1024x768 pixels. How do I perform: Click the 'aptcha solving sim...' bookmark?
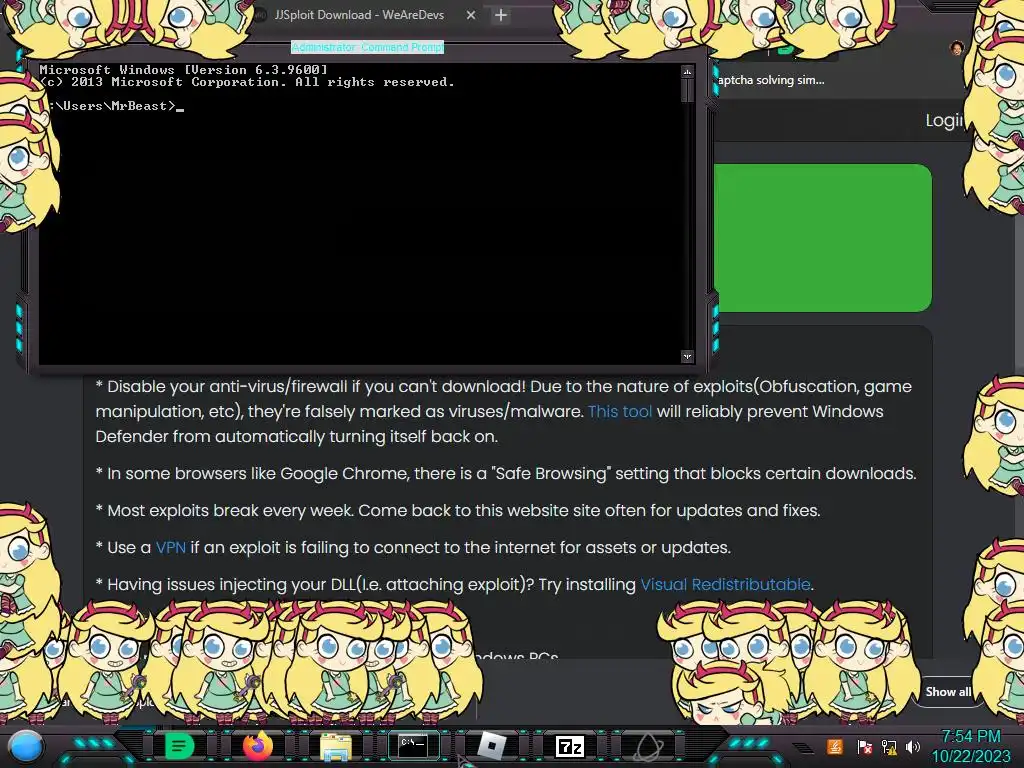(x=771, y=80)
